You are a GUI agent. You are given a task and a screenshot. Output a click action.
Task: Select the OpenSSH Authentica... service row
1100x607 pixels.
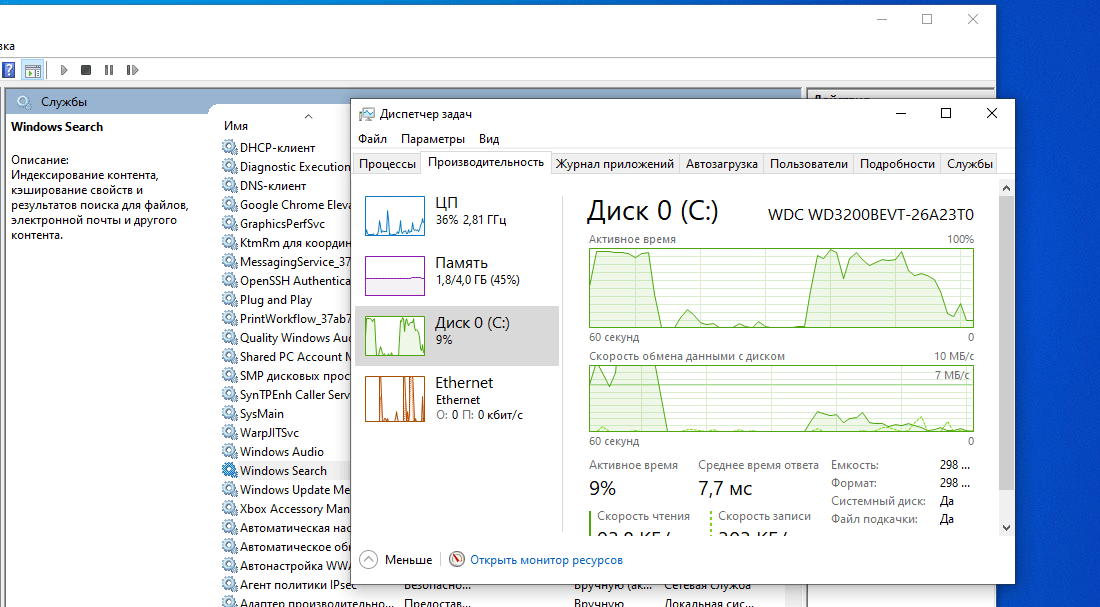point(286,281)
